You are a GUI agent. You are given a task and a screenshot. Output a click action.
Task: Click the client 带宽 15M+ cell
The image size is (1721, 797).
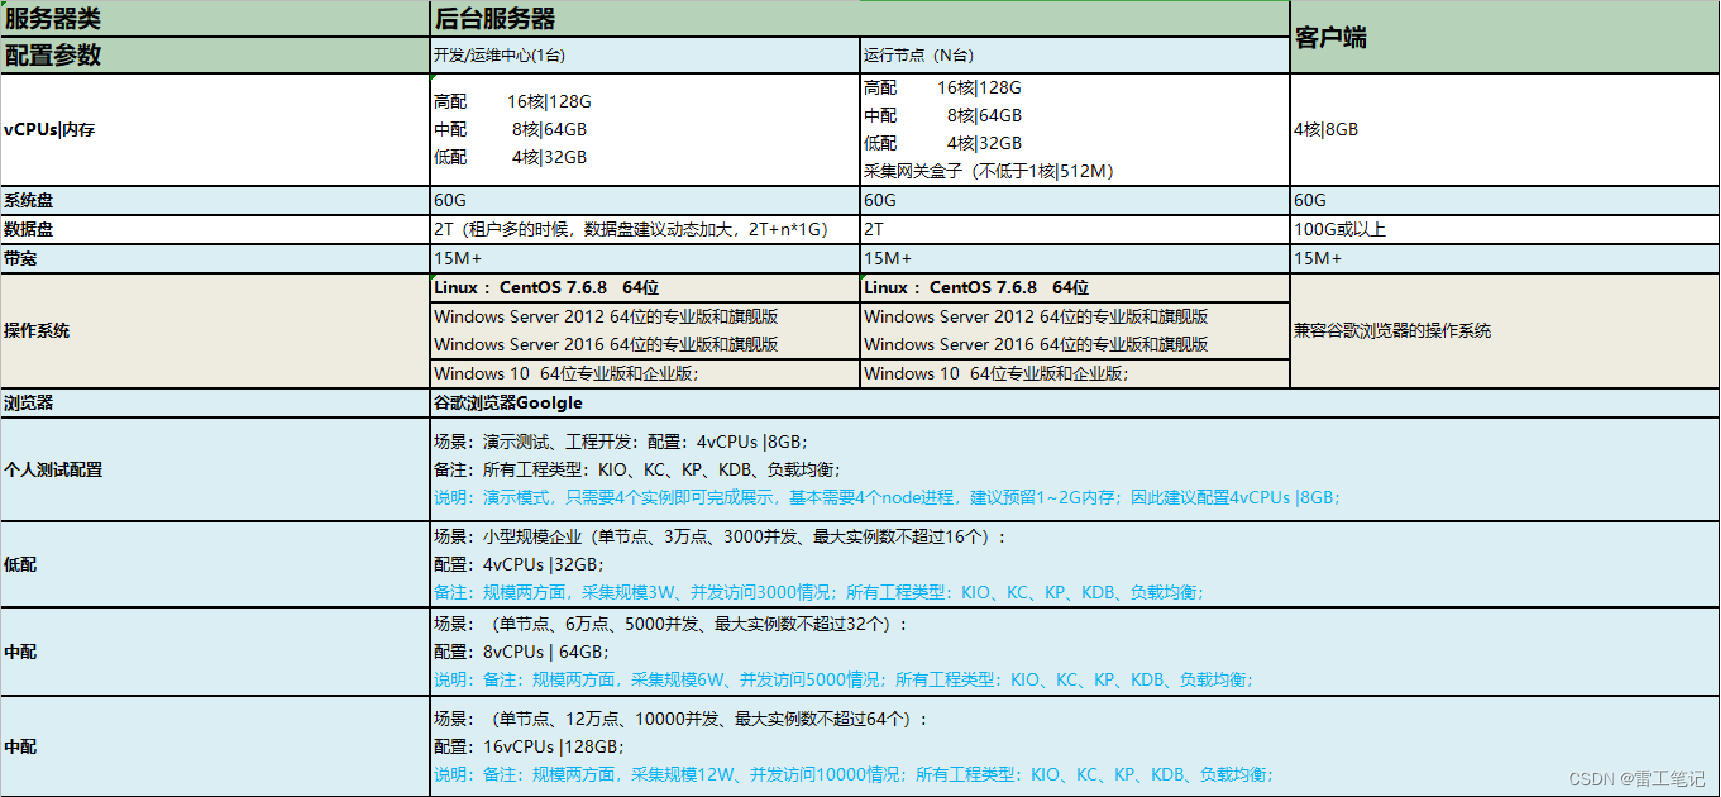click(1505, 258)
